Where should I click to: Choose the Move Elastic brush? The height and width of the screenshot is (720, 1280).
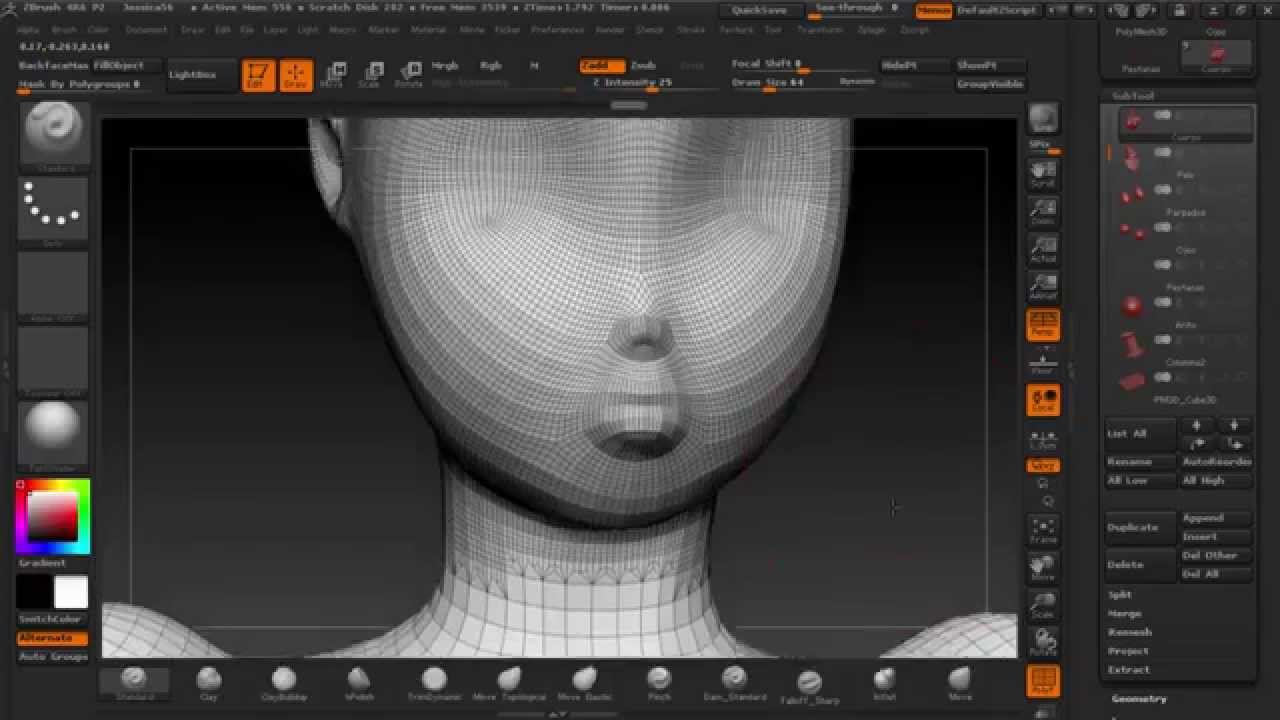584,684
